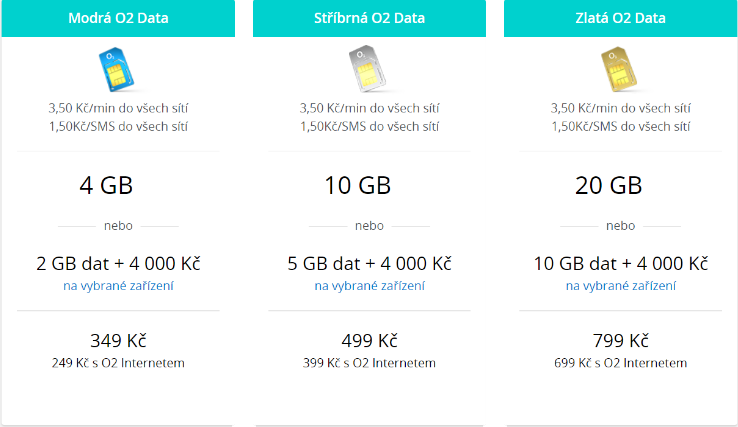Open 'na vybrané zařízení' link under Stříbrná plan
The image size is (738, 427).
[x=369, y=286]
